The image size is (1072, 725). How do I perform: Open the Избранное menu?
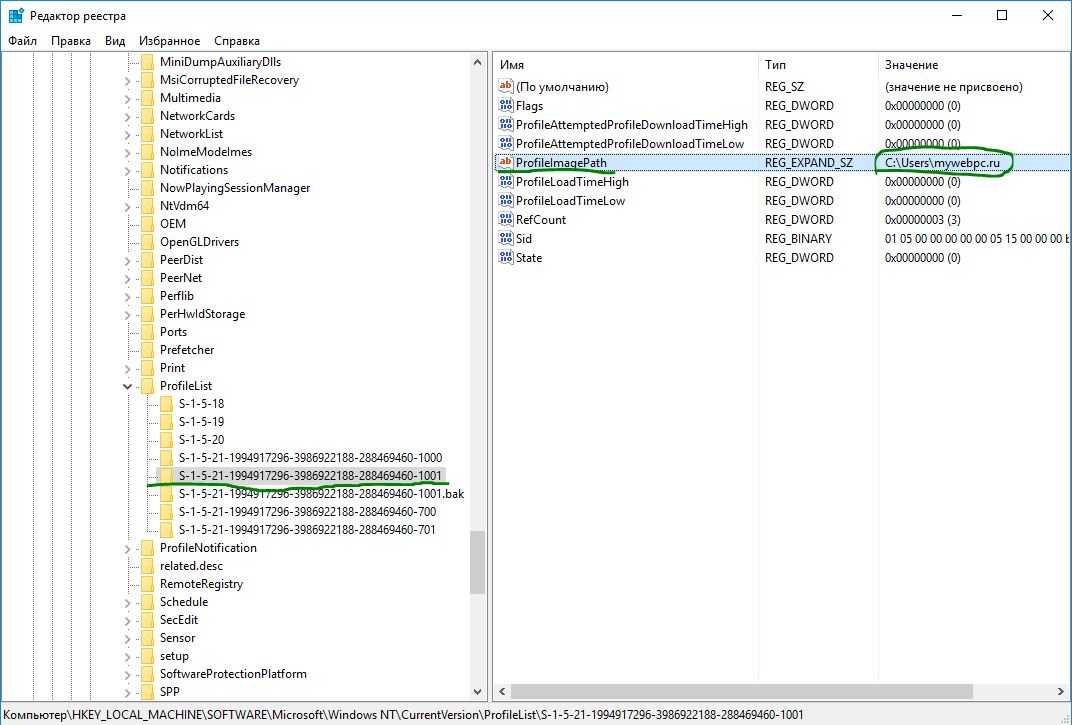pos(170,41)
